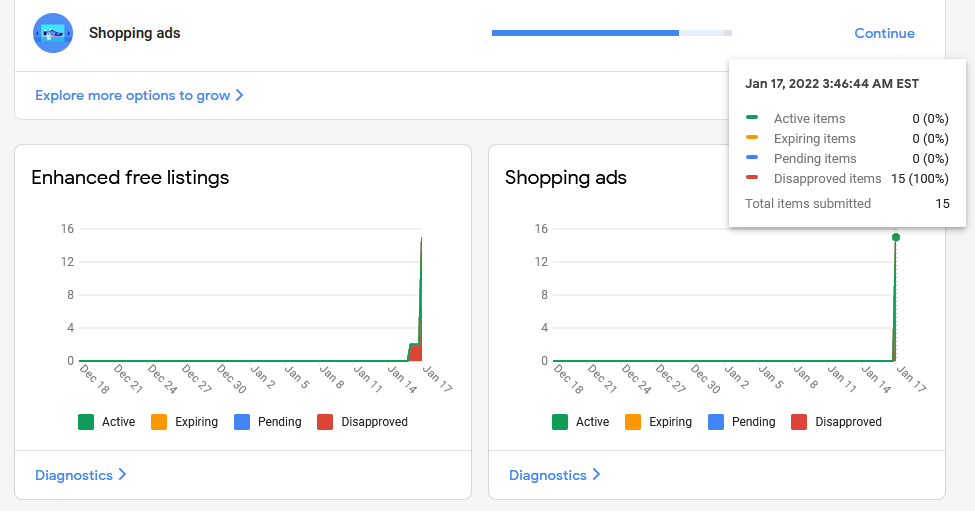Click Dec 18 label on Enhanced free listings axis
975x511 pixels.
[95, 379]
